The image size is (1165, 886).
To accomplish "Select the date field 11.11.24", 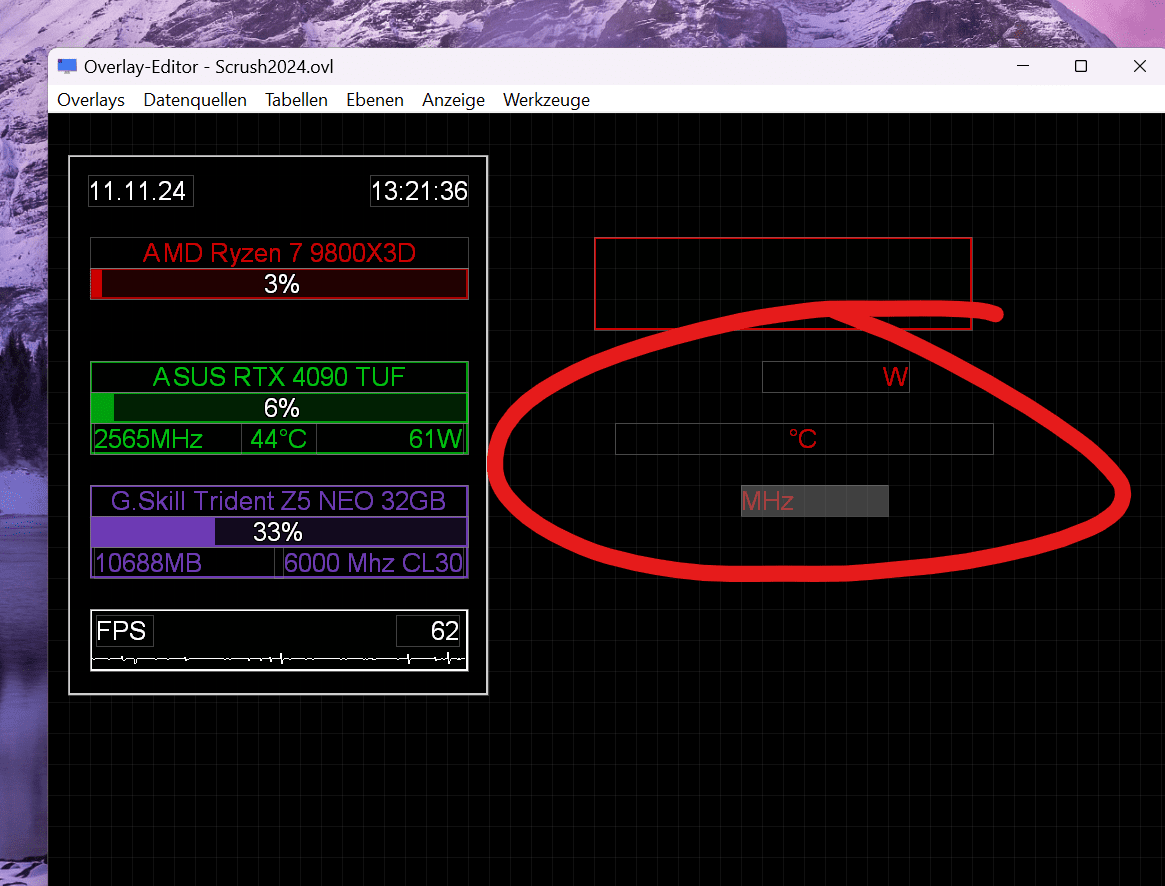I will pos(140,191).
